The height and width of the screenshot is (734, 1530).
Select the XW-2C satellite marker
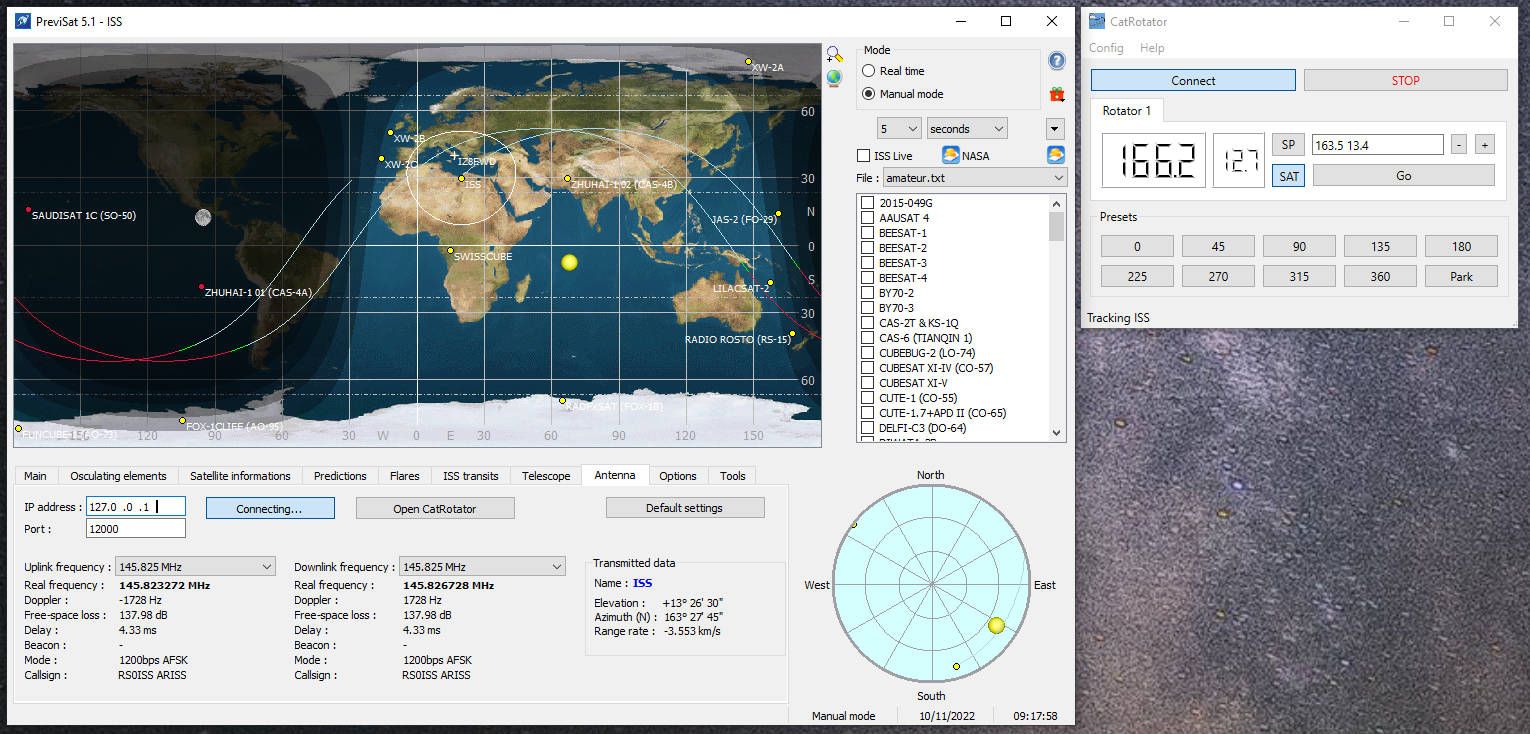(x=381, y=159)
